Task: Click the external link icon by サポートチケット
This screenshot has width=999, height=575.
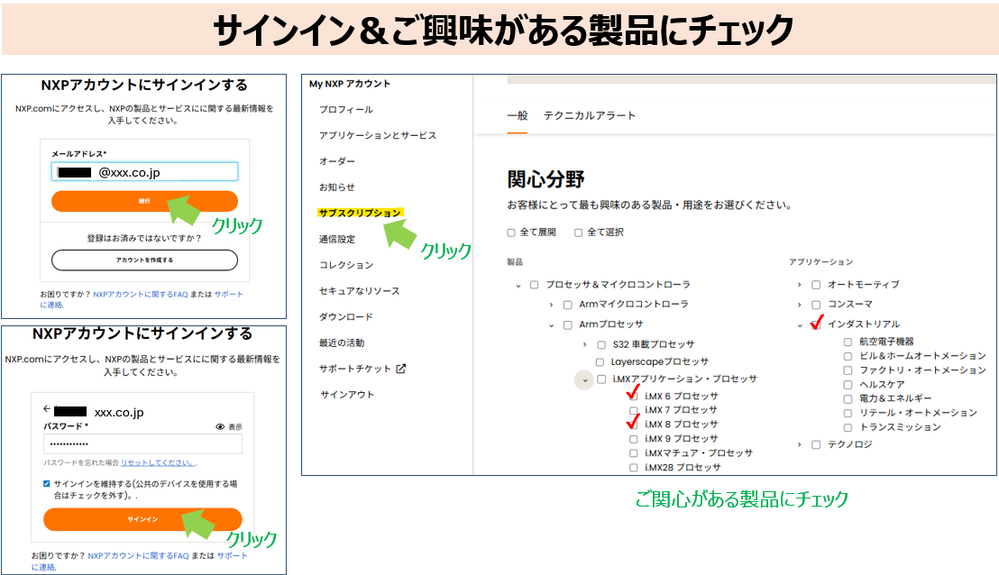Action: [x=401, y=369]
